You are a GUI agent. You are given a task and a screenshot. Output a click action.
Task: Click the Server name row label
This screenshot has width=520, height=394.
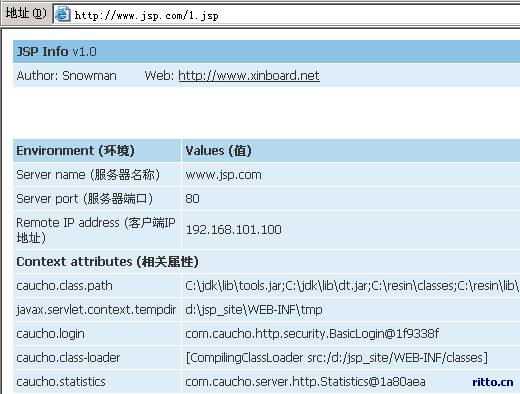click(x=88, y=175)
